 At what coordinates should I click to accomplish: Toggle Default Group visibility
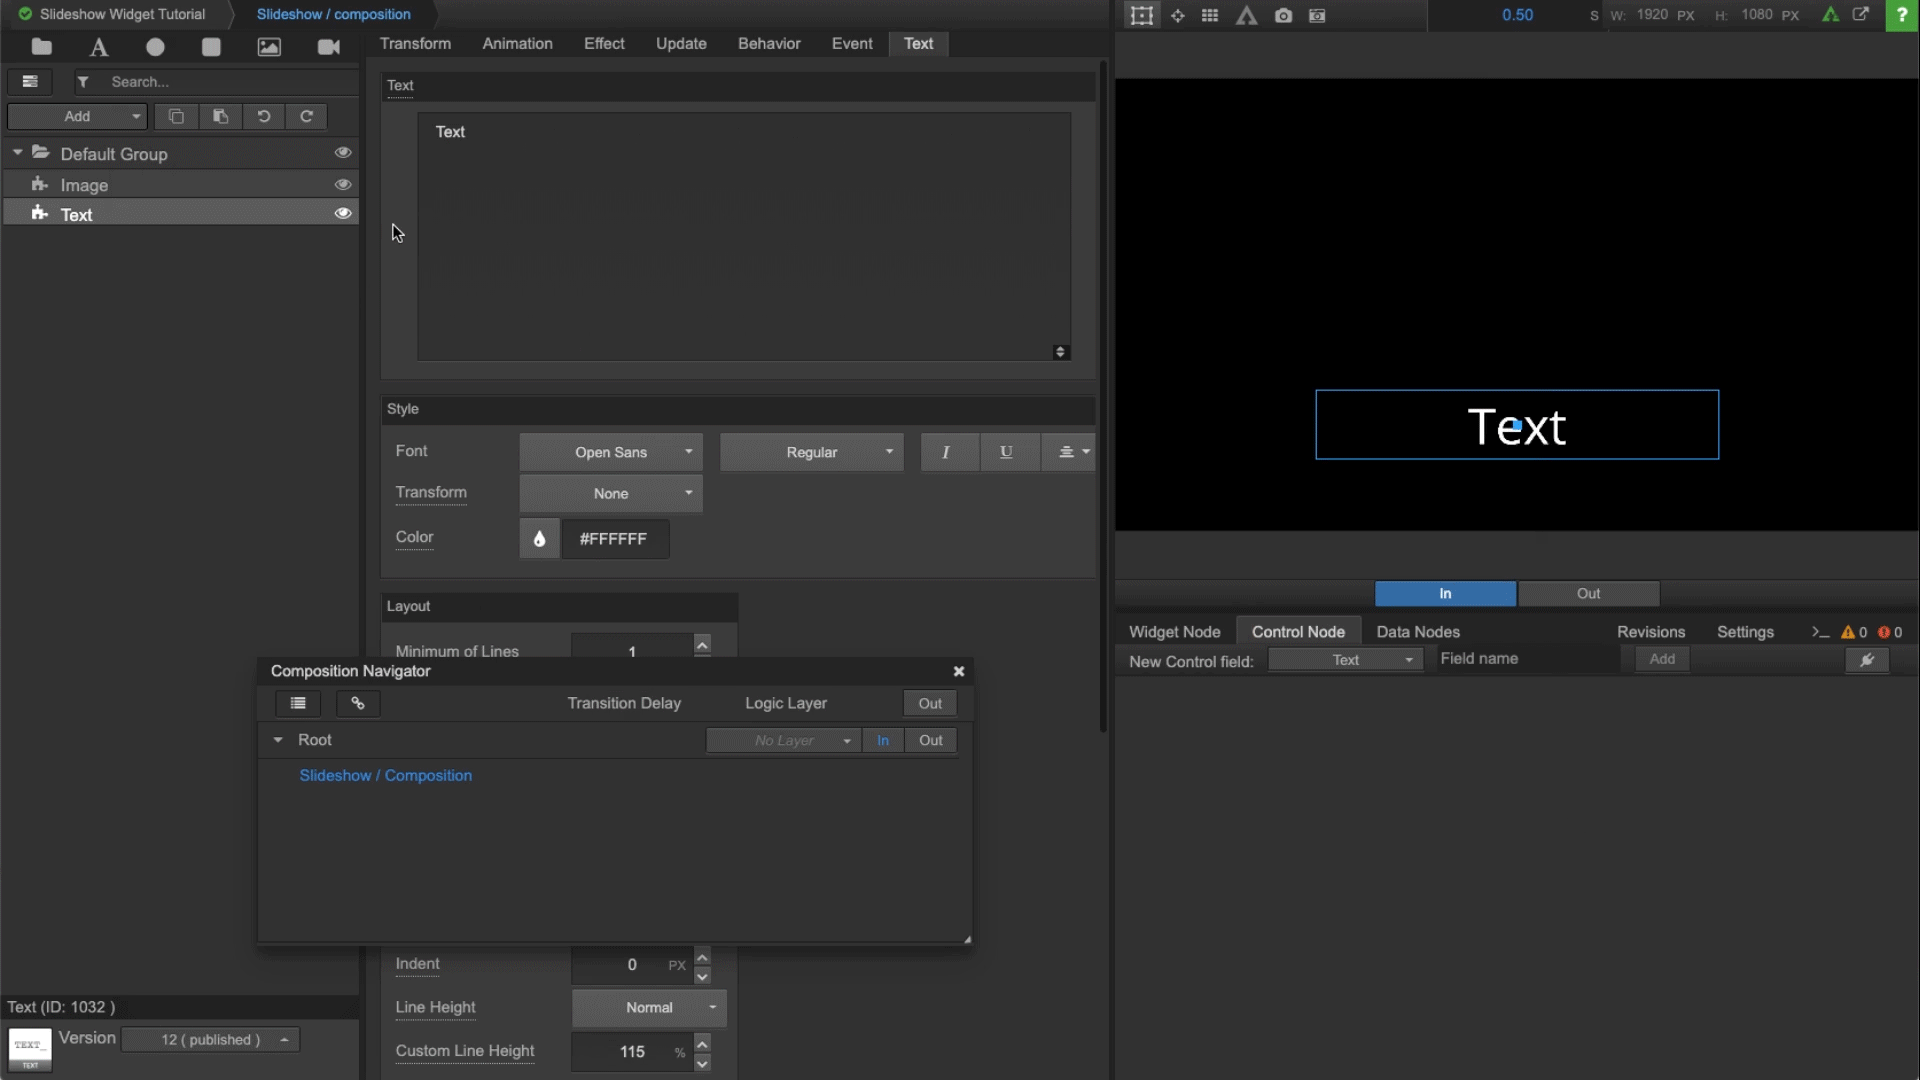[x=343, y=152]
